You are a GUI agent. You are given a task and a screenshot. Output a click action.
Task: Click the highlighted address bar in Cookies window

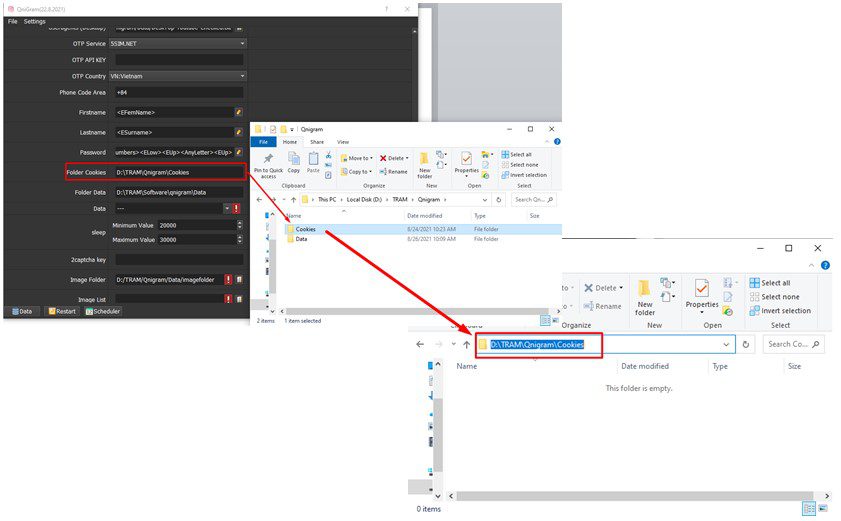click(x=604, y=344)
